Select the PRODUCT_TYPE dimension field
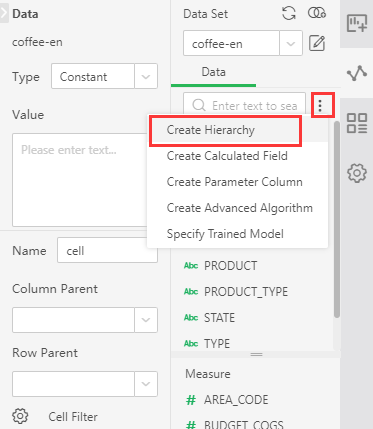Viewport: 373px width, 429px height. [246, 292]
